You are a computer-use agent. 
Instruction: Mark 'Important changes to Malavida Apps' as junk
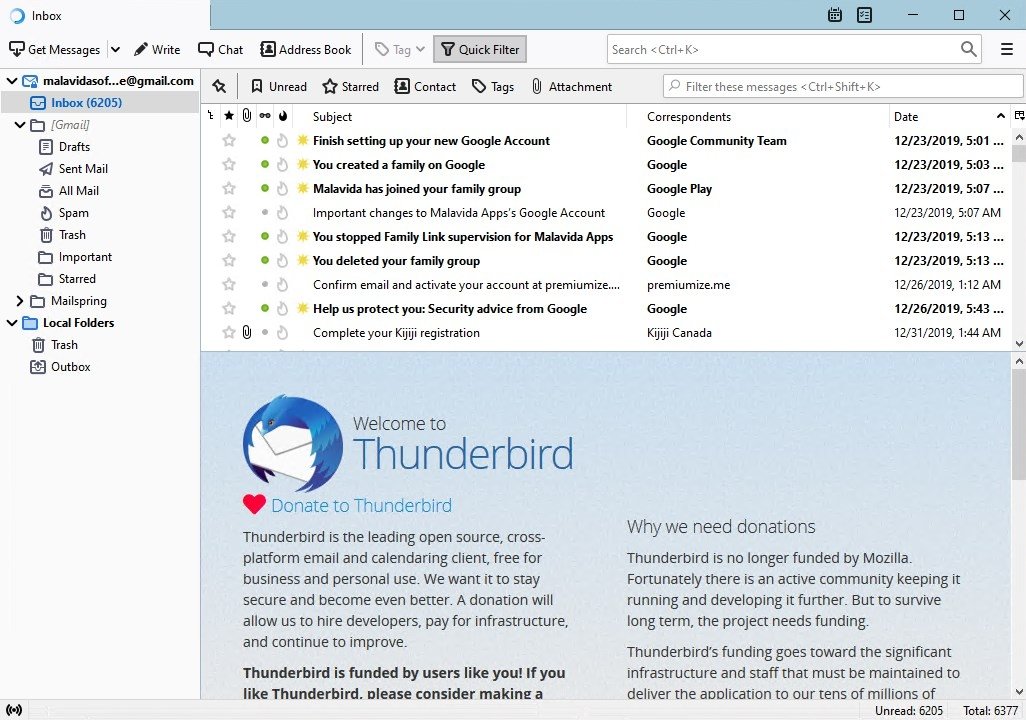click(x=282, y=213)
